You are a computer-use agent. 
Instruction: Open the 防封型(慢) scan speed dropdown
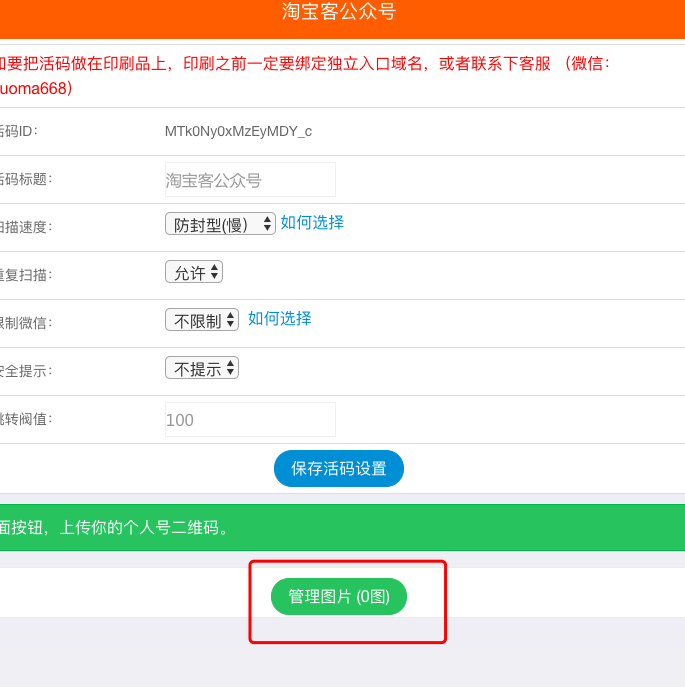[220, 224]
